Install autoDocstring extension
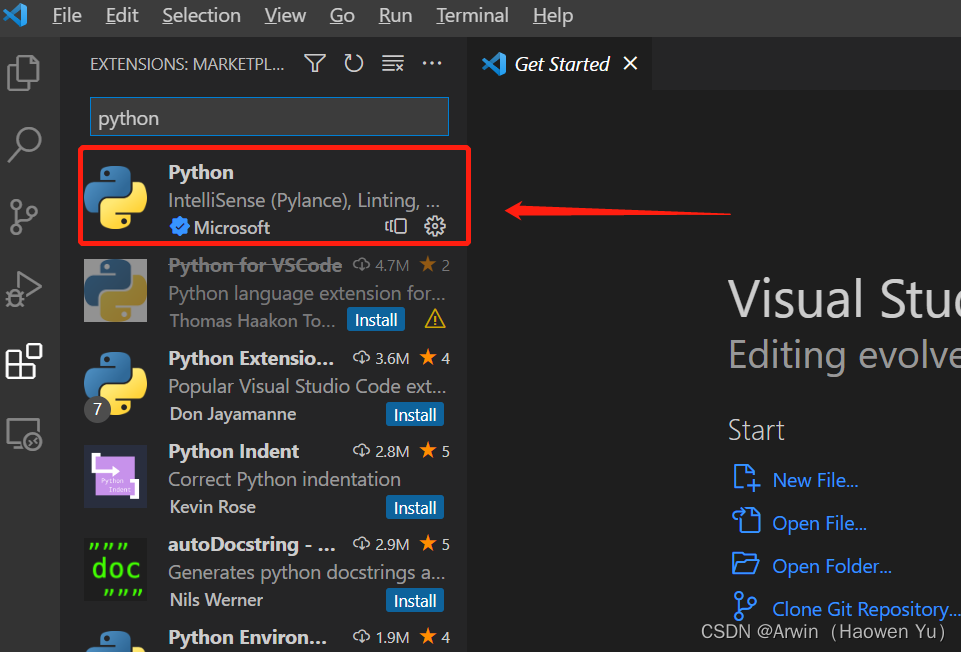Image resolution: width=961 pixels, height=652 pixels. pyautogui.click(x=415, y=601)
